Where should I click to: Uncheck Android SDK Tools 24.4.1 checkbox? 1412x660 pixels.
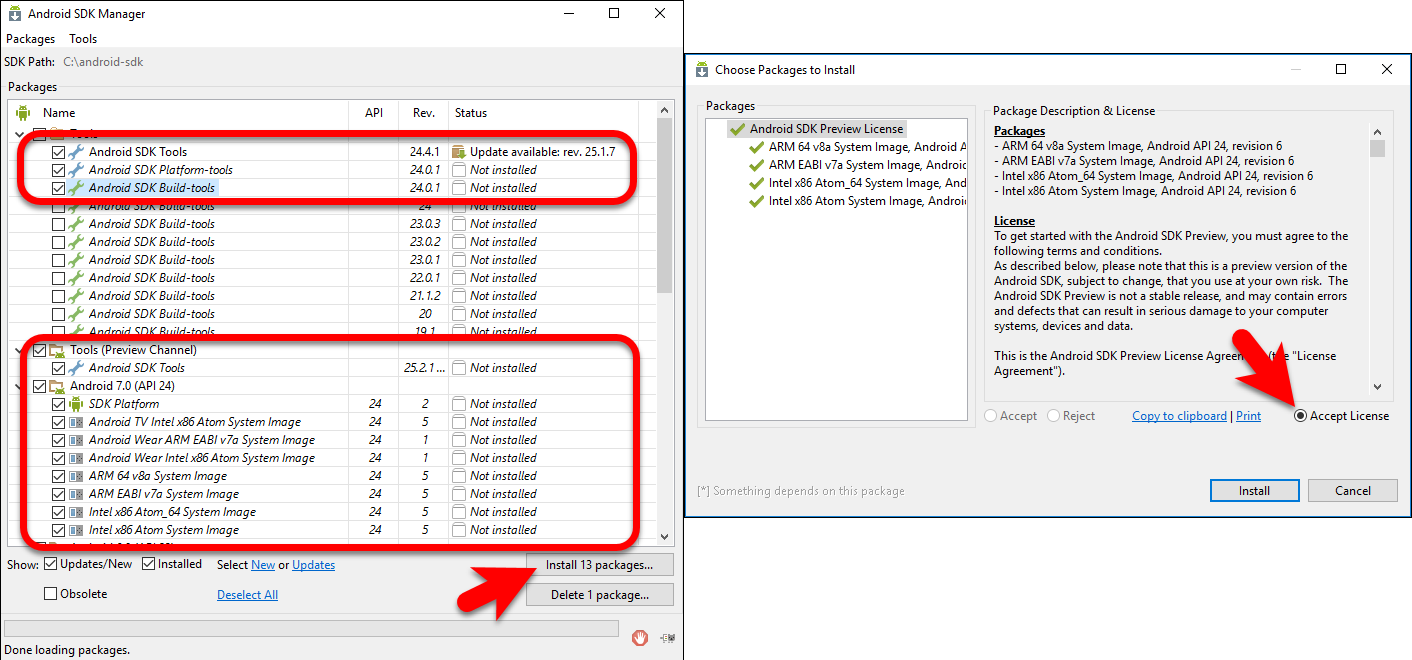[58, 152]
